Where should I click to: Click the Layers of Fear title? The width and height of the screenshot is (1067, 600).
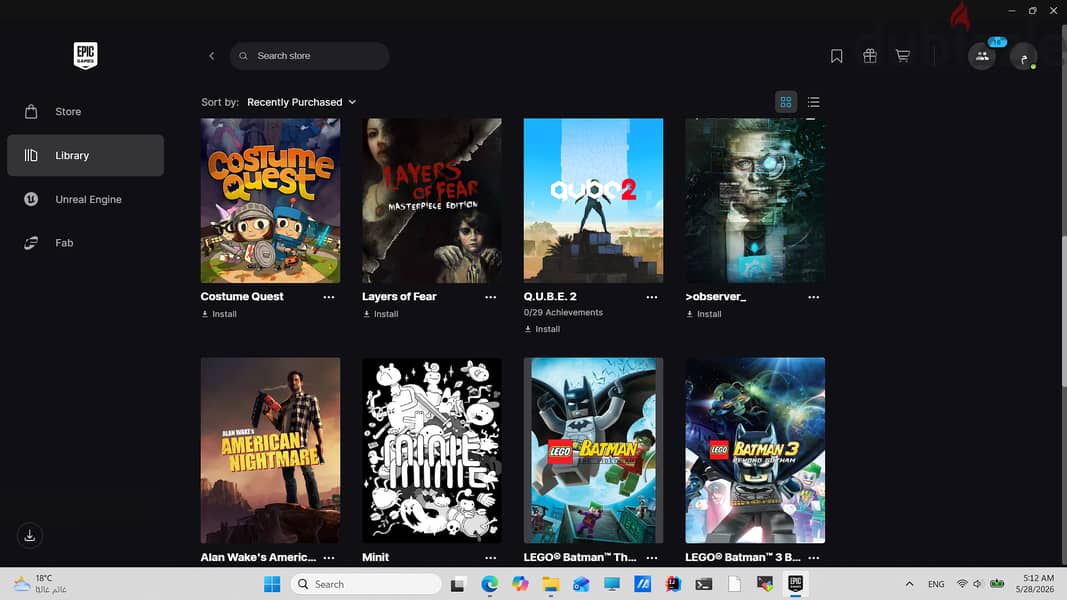coord(399,297)
